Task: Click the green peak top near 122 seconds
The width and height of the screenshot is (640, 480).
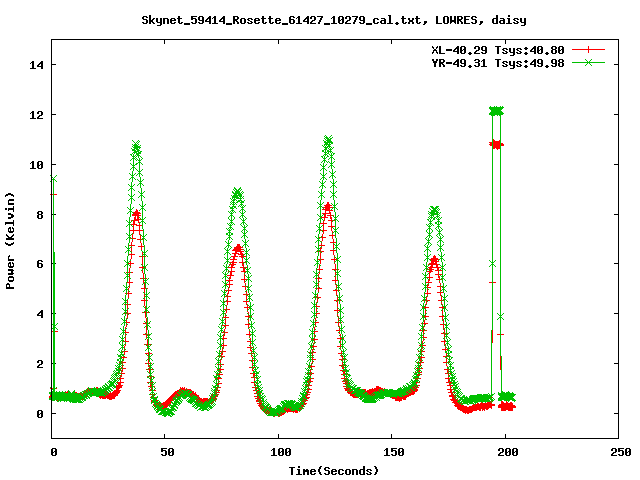Action: pyautogui.click(x=328, y=141)
